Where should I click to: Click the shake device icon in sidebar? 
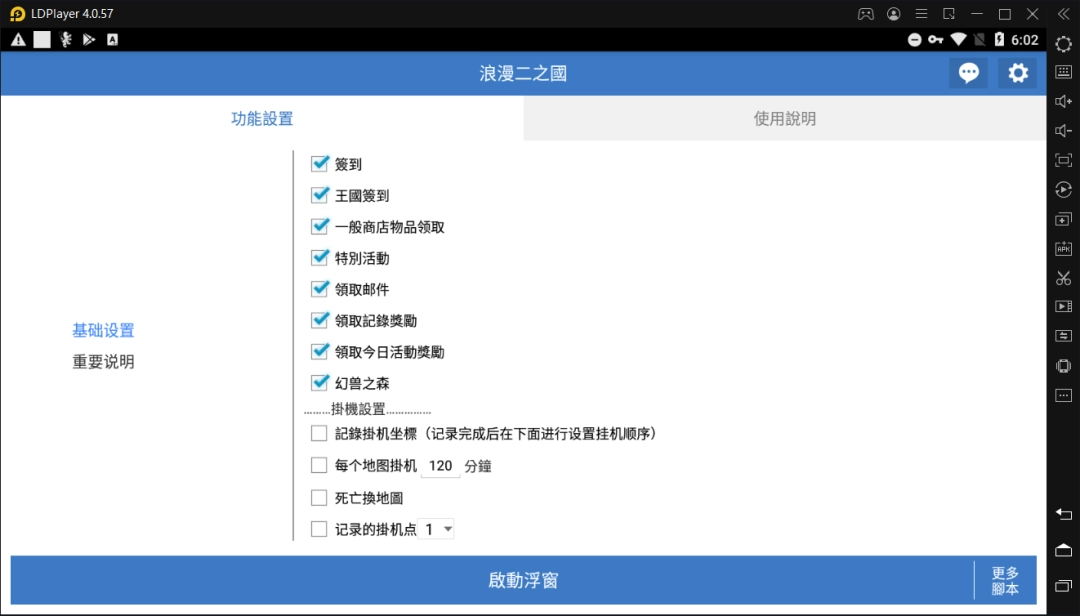(x=1063, y=366)
